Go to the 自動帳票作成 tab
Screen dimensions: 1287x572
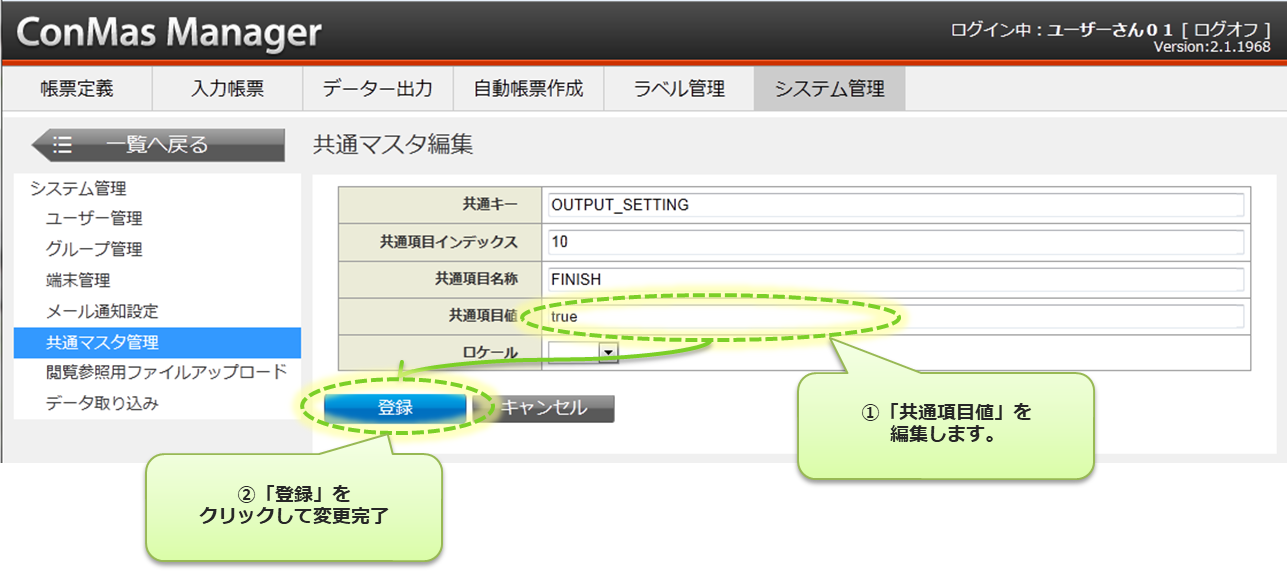[528, 89]
